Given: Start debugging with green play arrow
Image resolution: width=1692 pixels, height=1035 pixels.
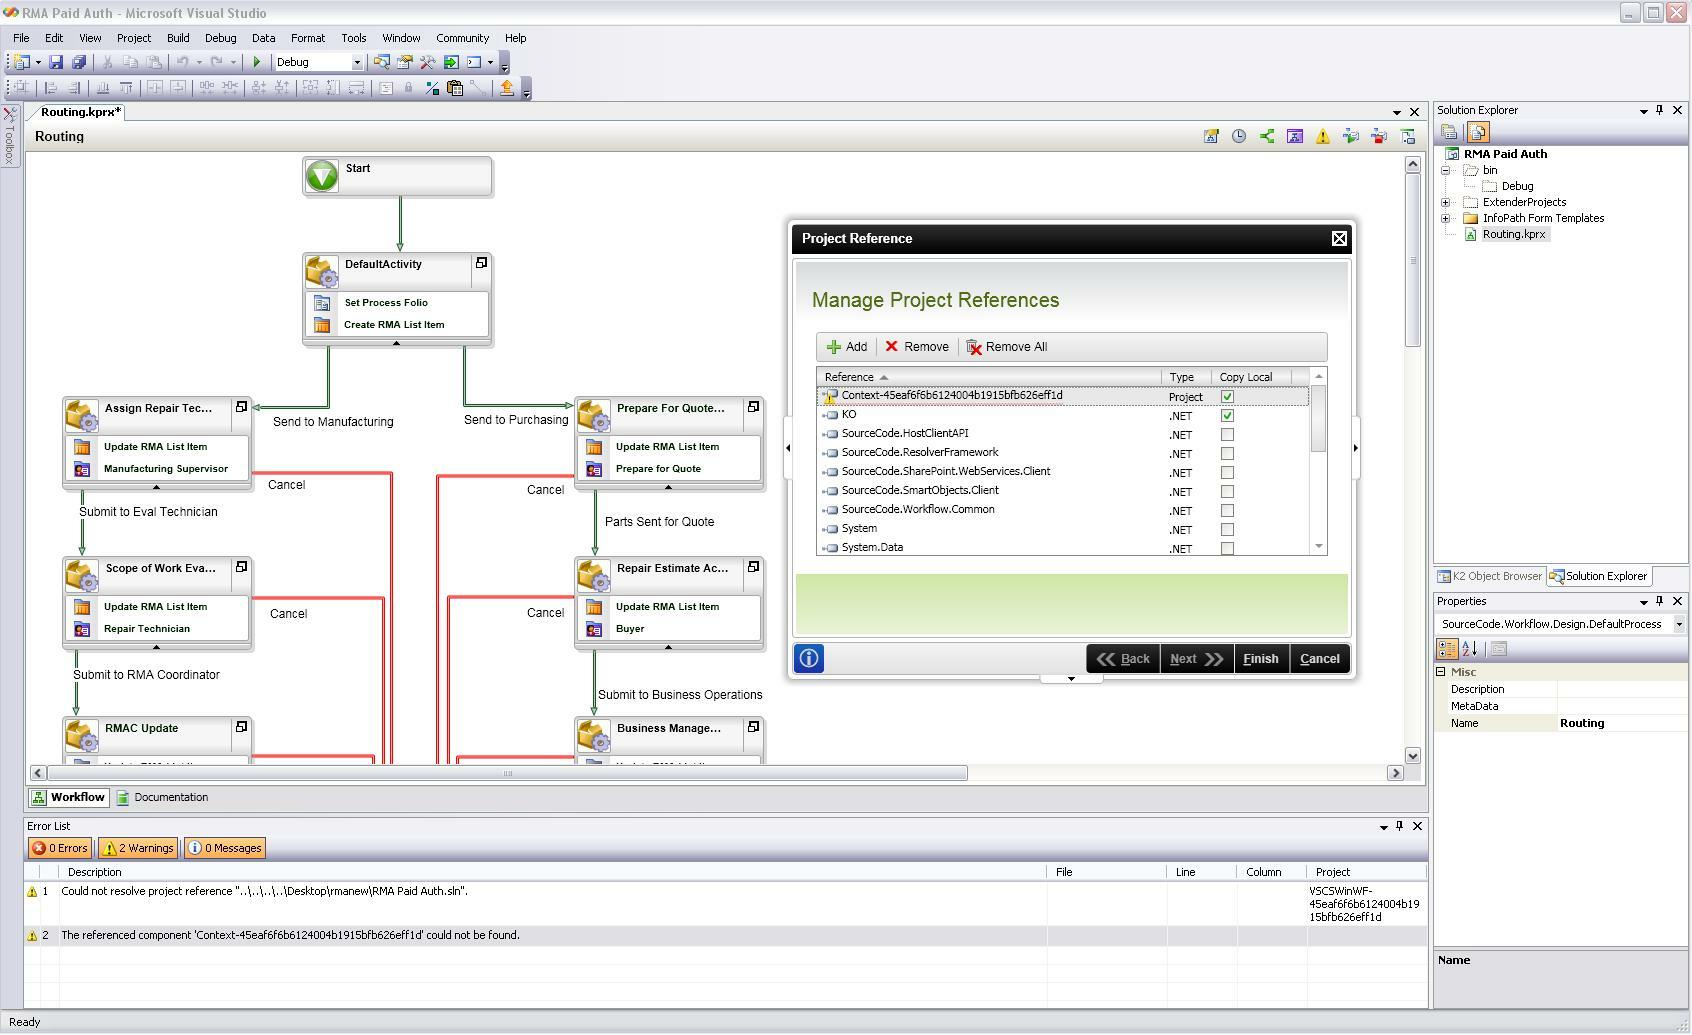Looking at the screenshot, I should coord(257,62).
